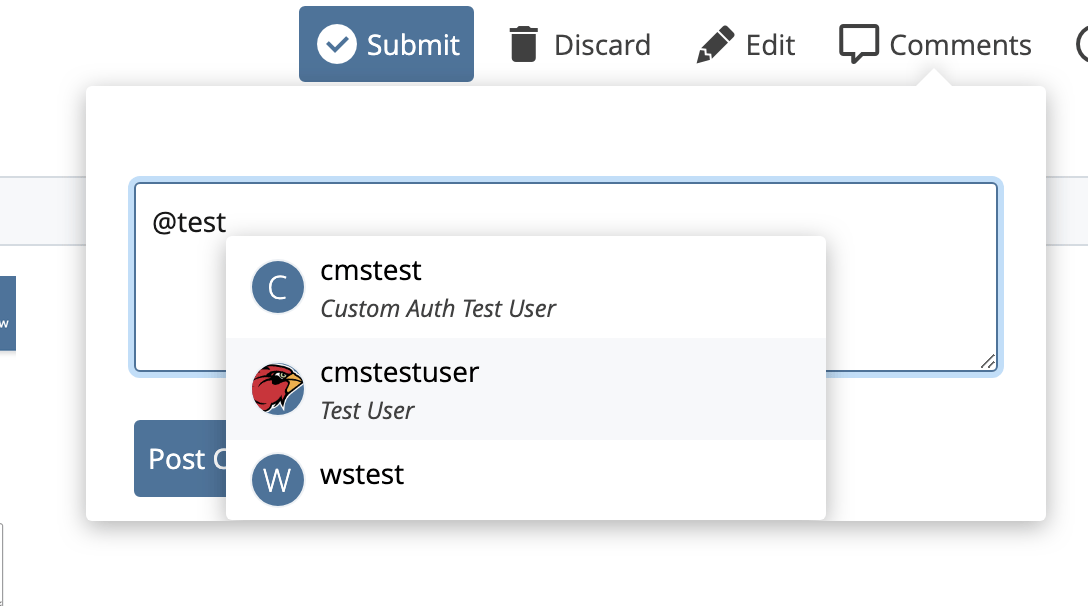This screenshot has height=606, width=1088.
Task: Choose wstest from the suggestion dropdown
Action: 362,474
